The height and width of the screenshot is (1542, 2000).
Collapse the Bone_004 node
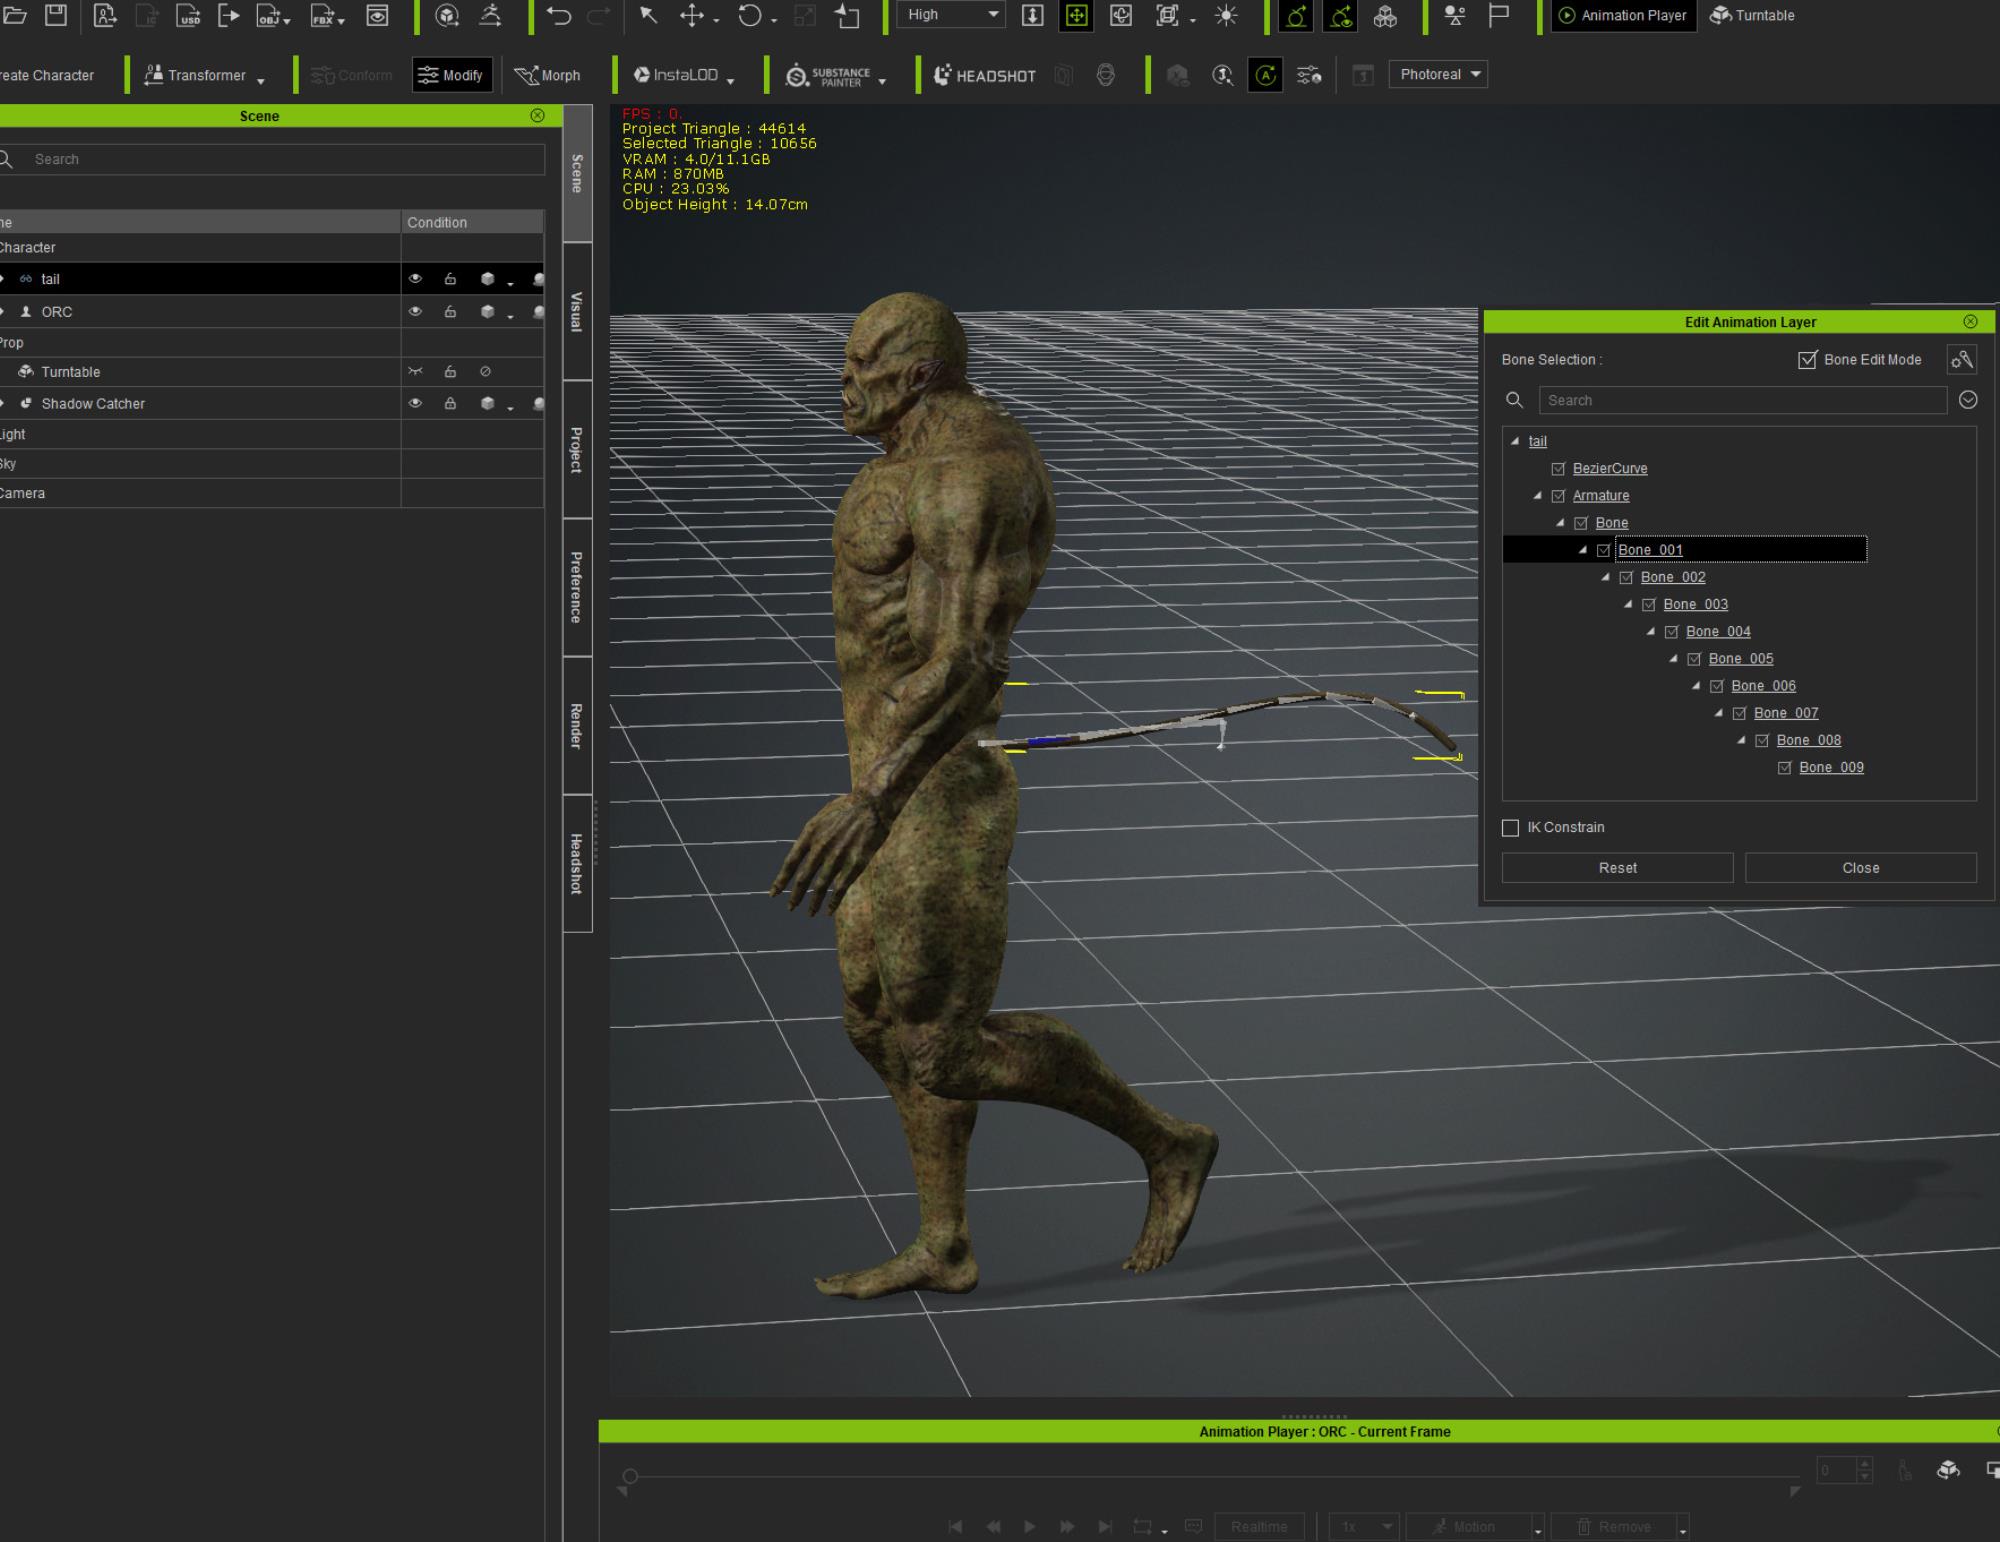1651,632
